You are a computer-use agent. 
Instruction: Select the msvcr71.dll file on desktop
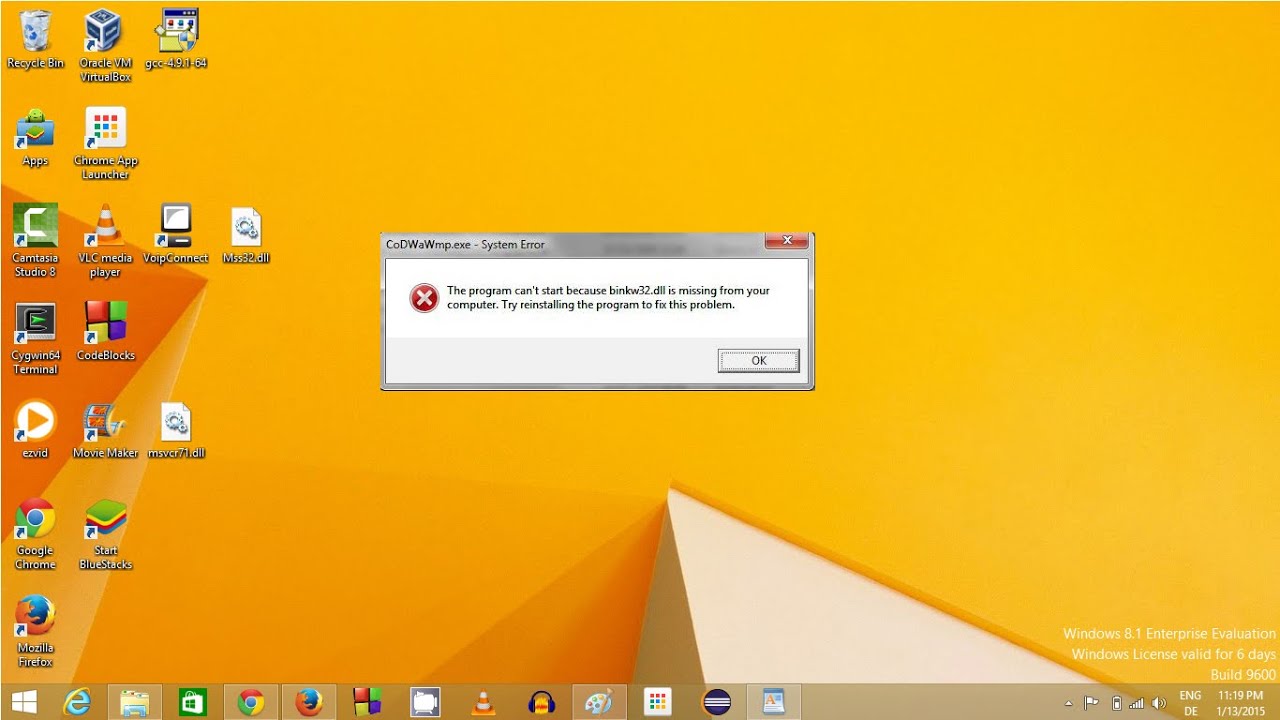click(x=176, y=430)
